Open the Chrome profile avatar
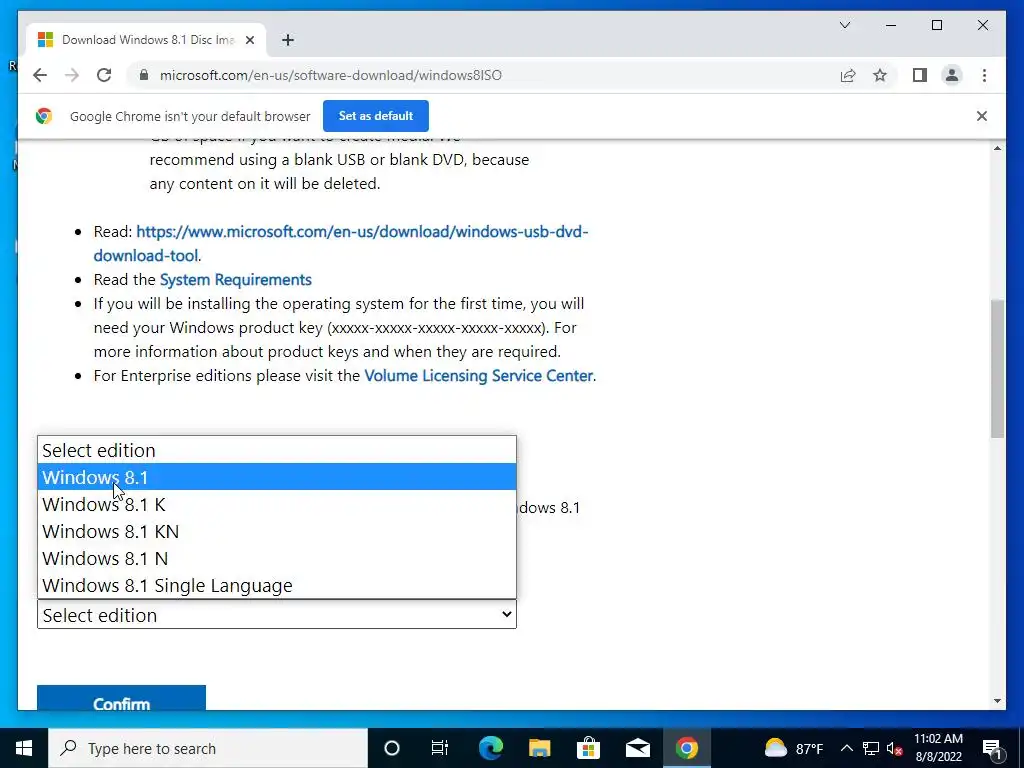Viewport: 1024px width, 768px height. 952,75
